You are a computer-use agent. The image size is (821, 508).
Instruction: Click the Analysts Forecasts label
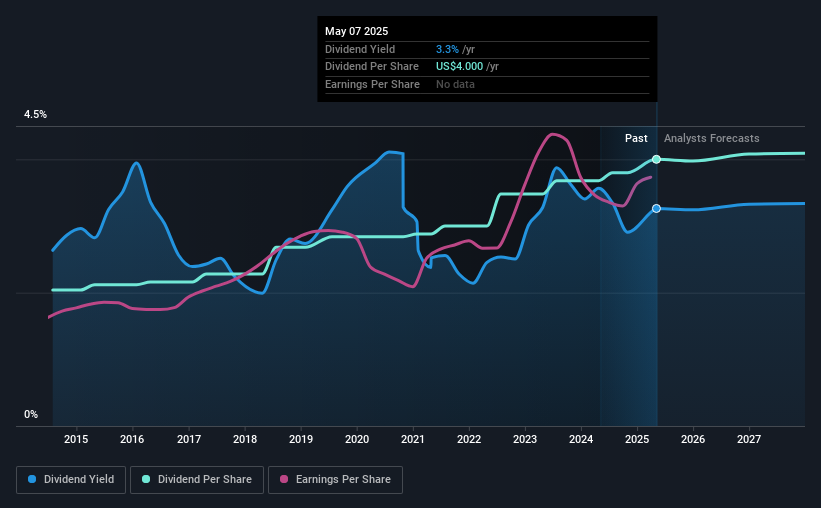click(712, 138)
